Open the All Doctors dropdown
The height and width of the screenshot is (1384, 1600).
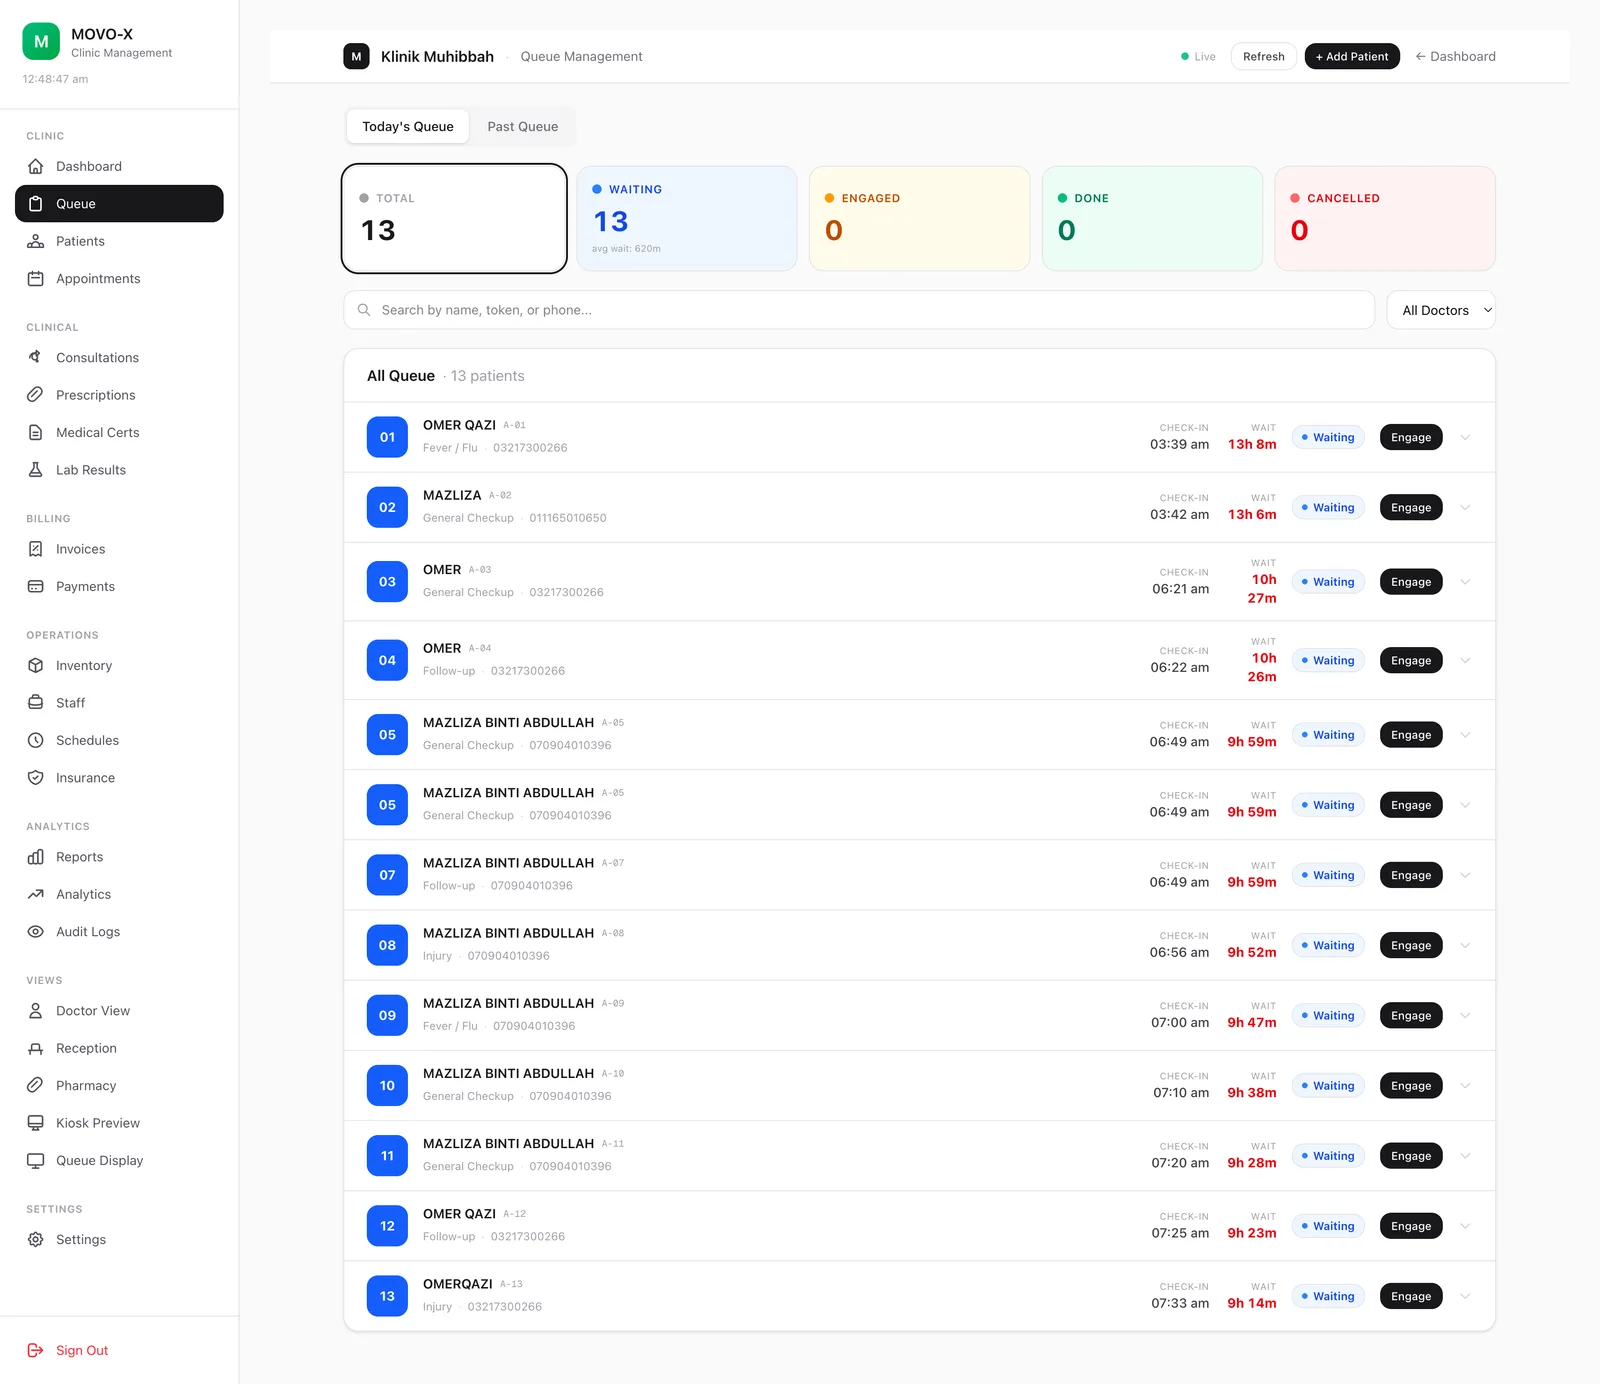tap(1441, 310)
